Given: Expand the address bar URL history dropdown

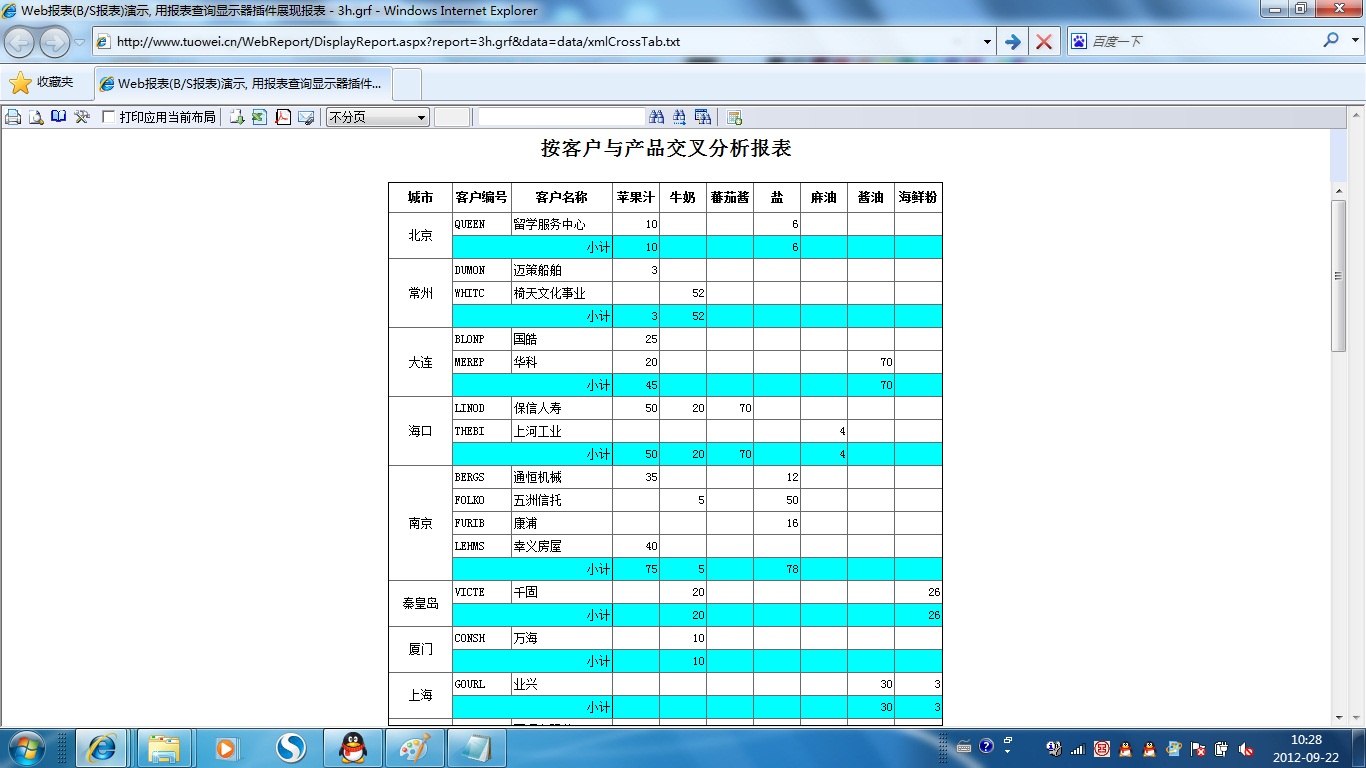Looking at the screenshot, I should 987,42.
